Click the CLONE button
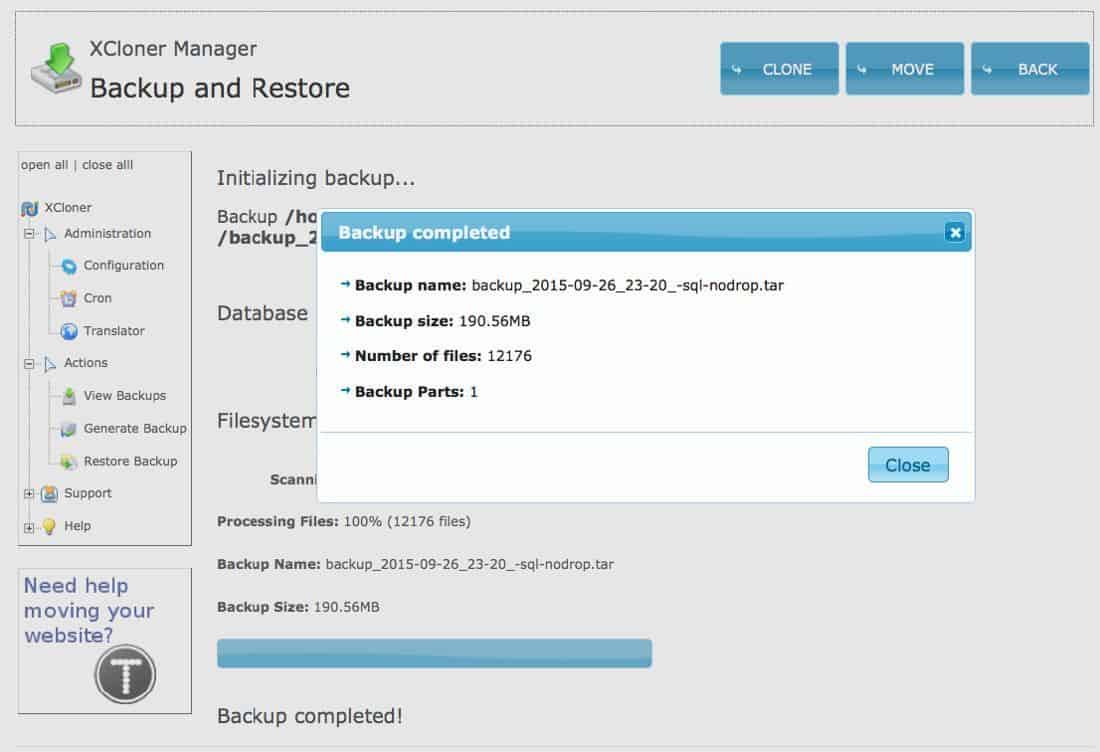1100x752 pixels. (779, 69)
